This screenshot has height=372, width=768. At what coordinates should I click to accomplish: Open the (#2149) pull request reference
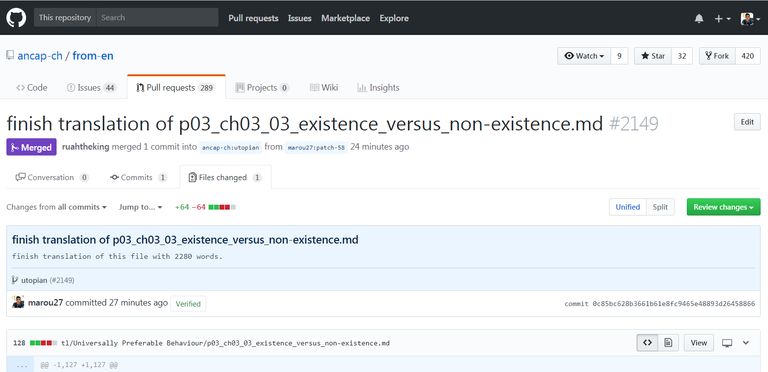point(62,280)
